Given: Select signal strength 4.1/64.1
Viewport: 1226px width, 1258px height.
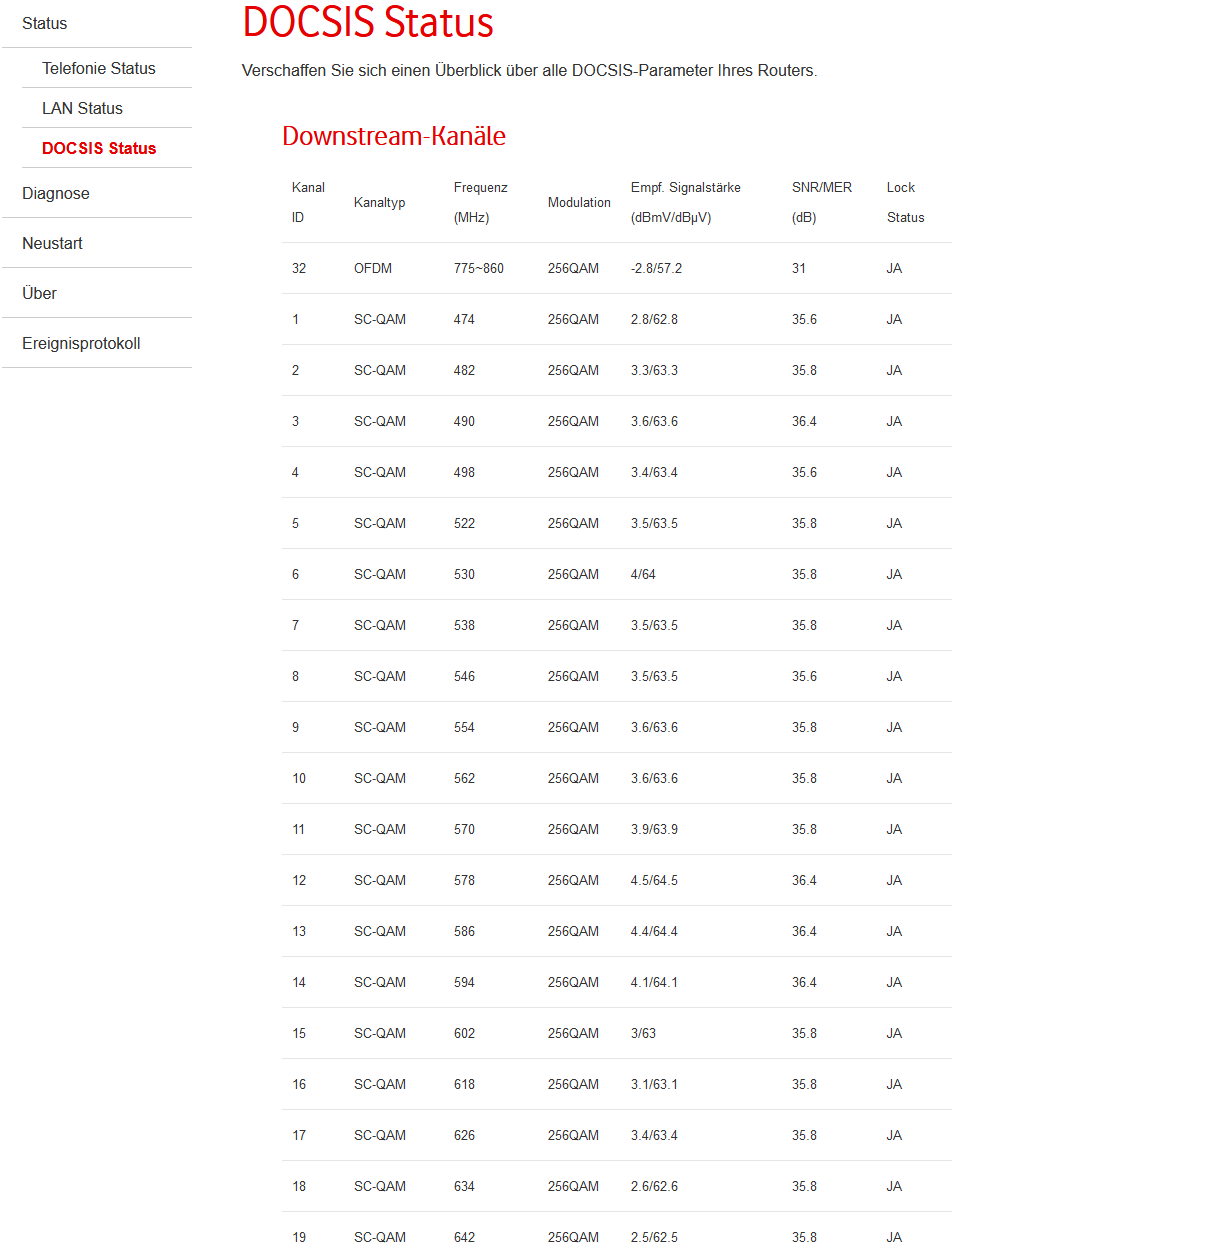Looking at the screenshot, I should pos(654,982).
